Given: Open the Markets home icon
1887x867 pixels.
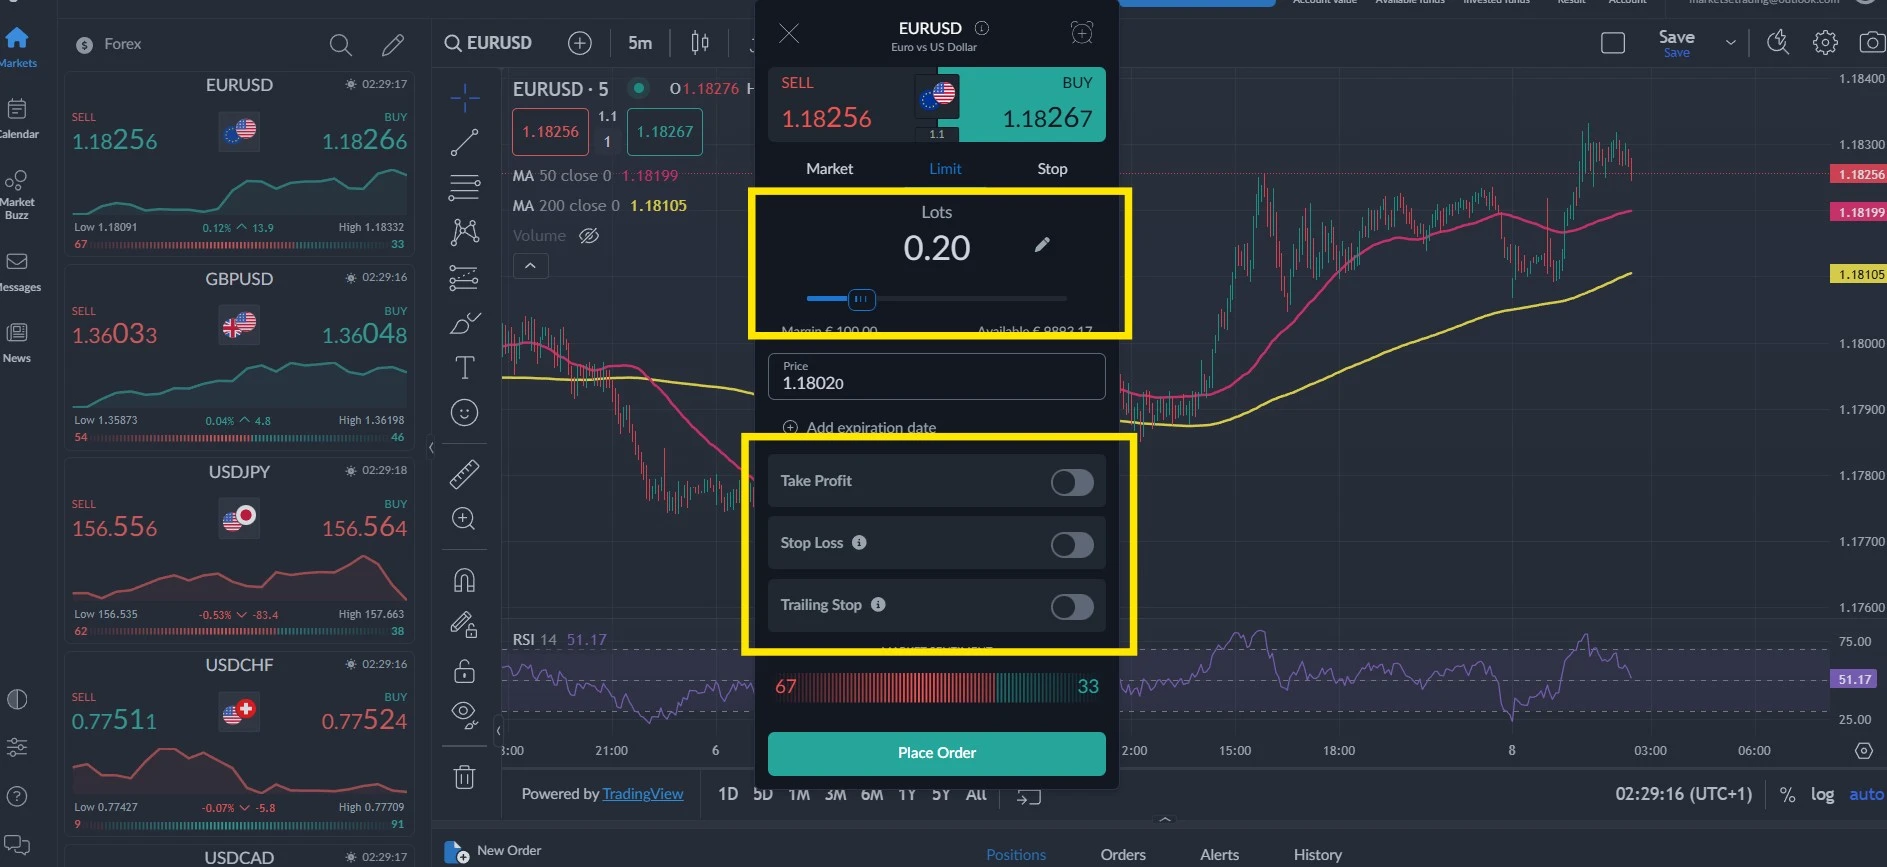Looking at the screenshot, I should [17, 40].
